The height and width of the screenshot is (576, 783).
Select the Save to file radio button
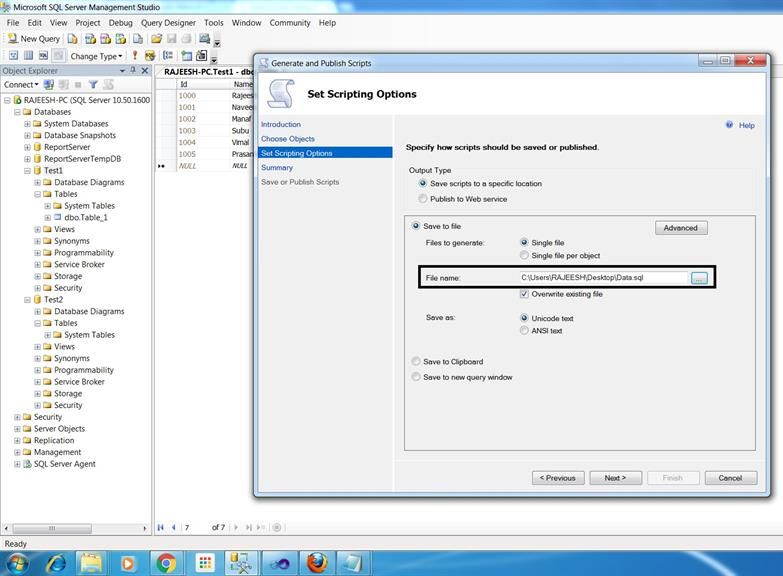(x=415, y=226)
